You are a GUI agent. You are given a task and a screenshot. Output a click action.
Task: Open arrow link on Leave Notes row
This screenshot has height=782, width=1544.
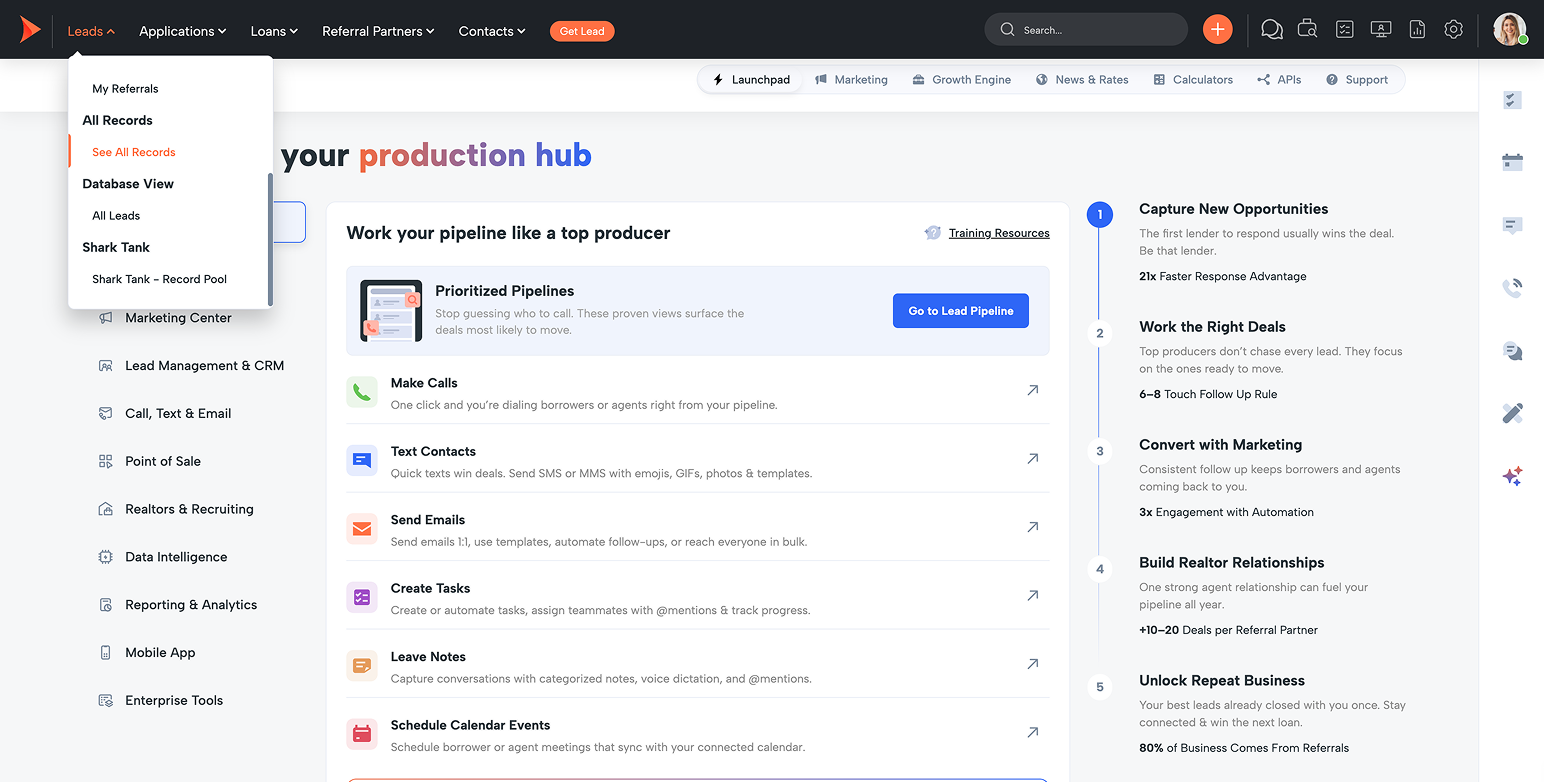[x=1033, y=663]
